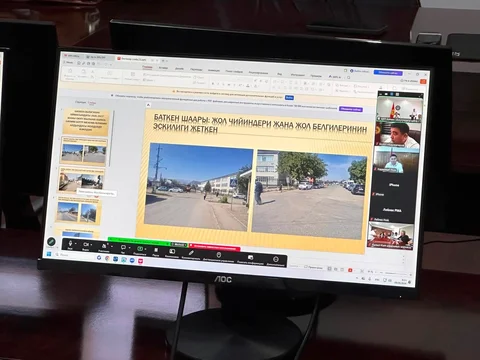Open More options at Zoom toolbar end
The image size is (480, 360).
click(275, 261)
